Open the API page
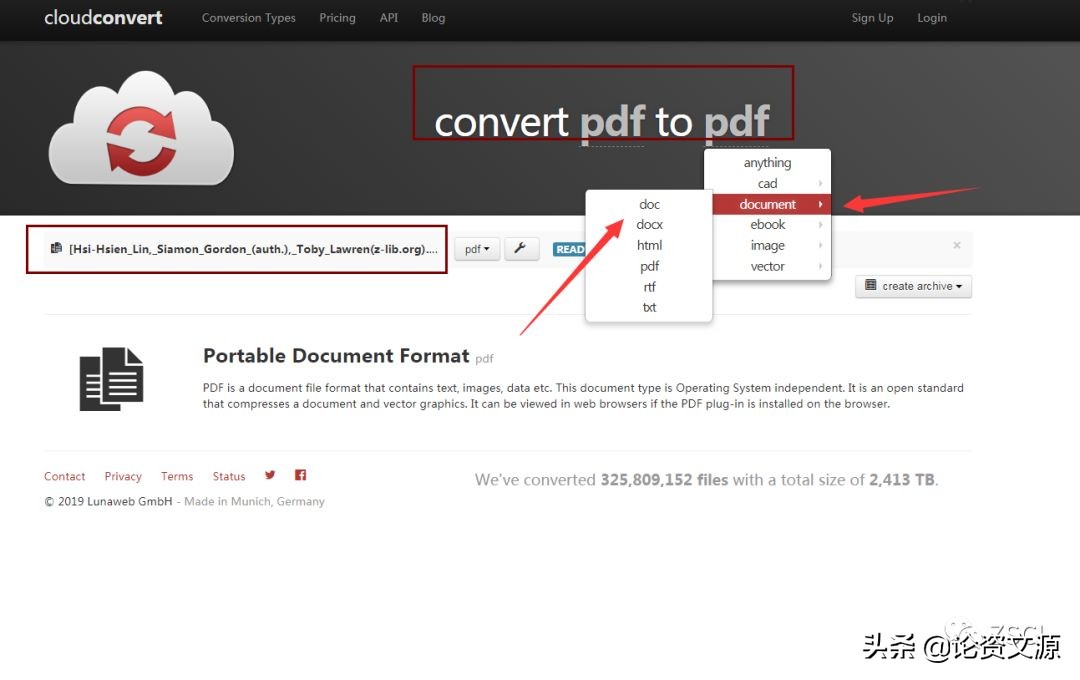 point(388,18)
